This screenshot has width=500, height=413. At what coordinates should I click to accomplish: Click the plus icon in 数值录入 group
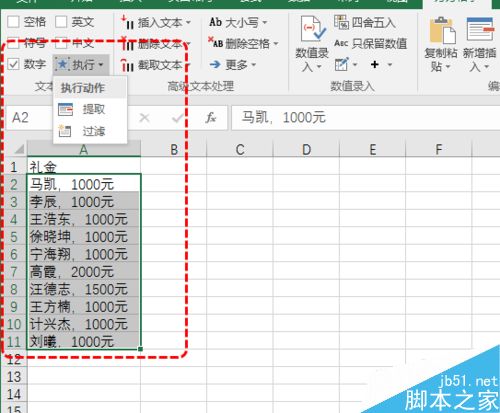pyautogui.click(x=375, y=64)
